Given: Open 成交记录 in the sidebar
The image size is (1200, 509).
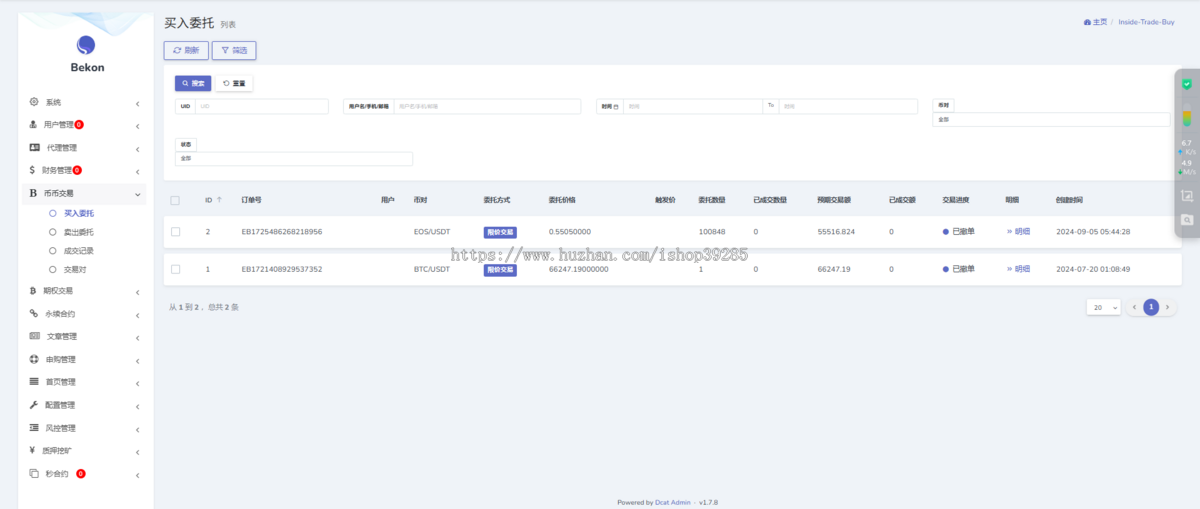Looking at the screenshot, I should pos(79,251).
